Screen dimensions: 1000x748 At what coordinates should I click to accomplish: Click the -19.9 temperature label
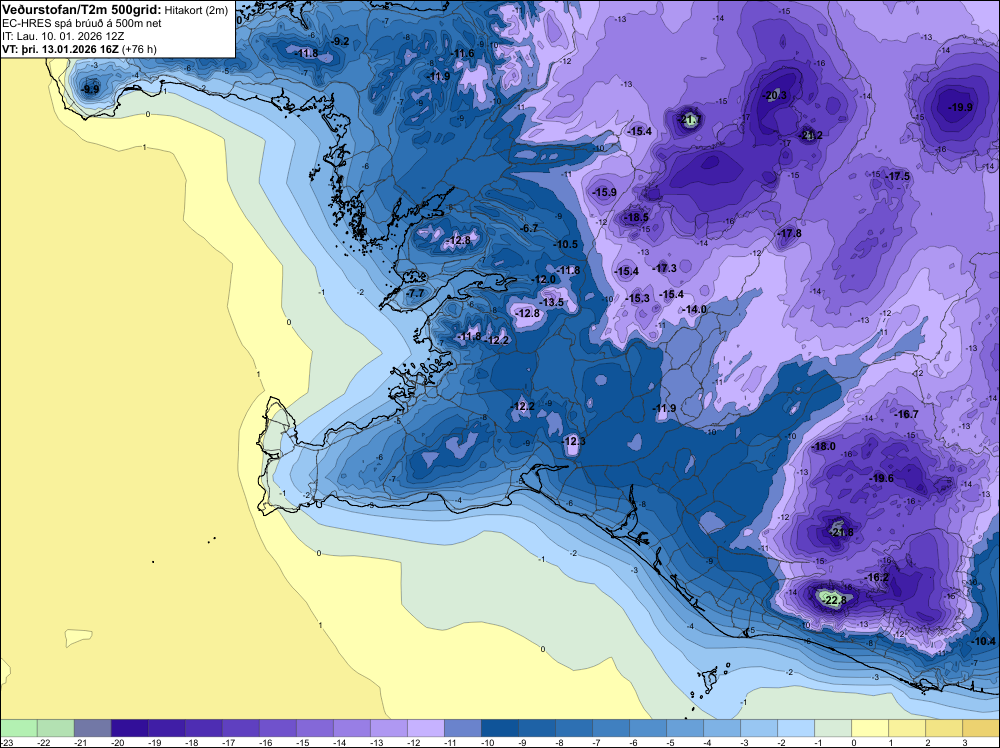pos(960,107)
